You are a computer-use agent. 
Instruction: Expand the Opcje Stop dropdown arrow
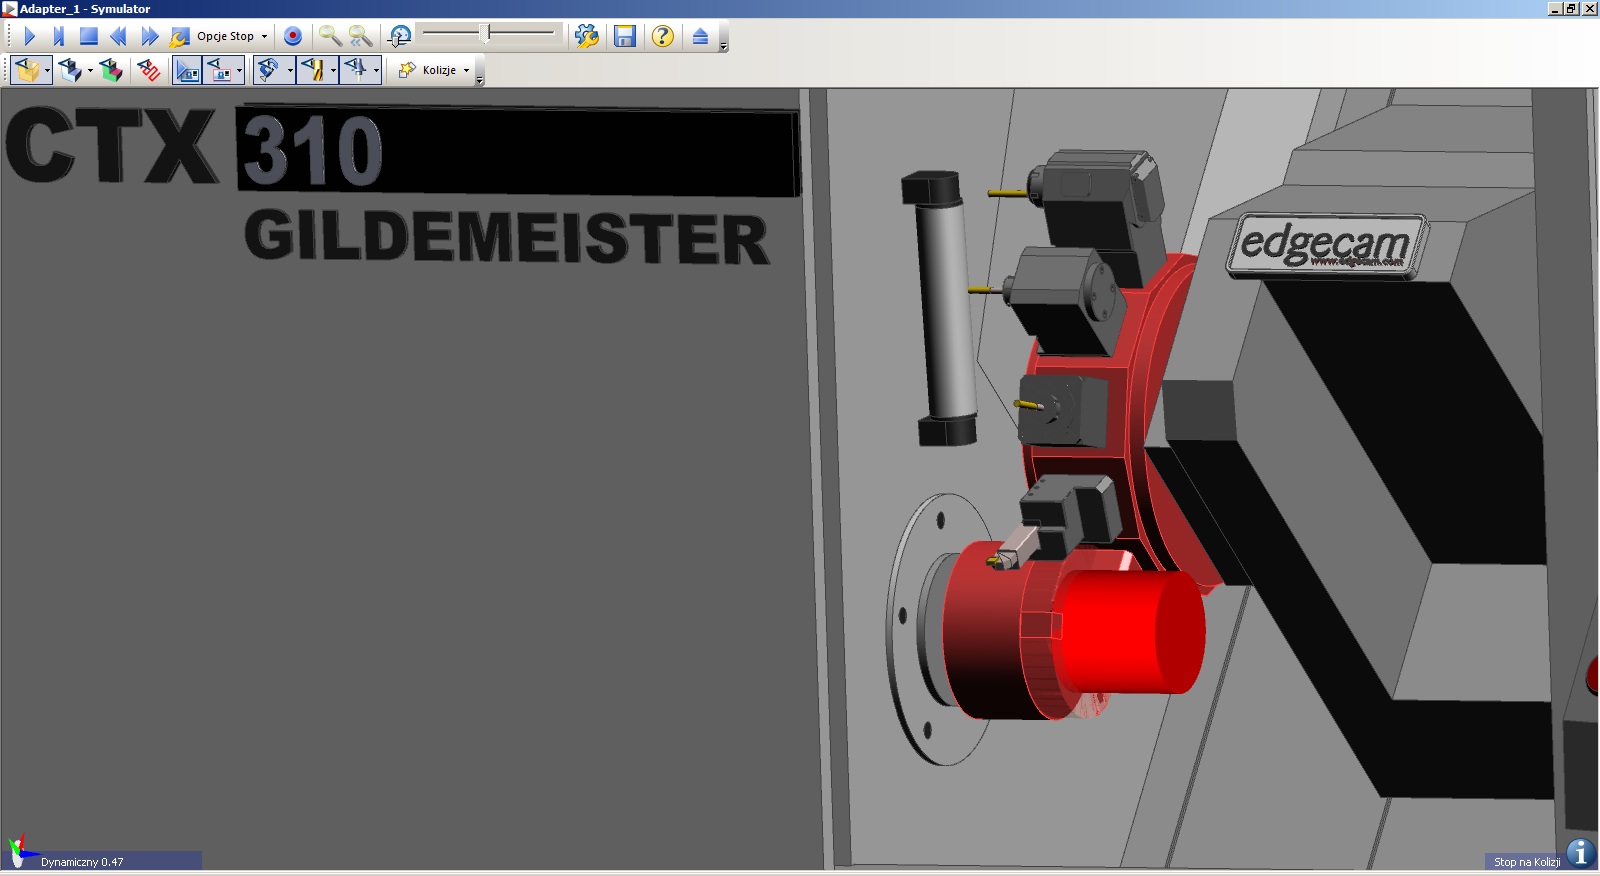click(264, 37)
